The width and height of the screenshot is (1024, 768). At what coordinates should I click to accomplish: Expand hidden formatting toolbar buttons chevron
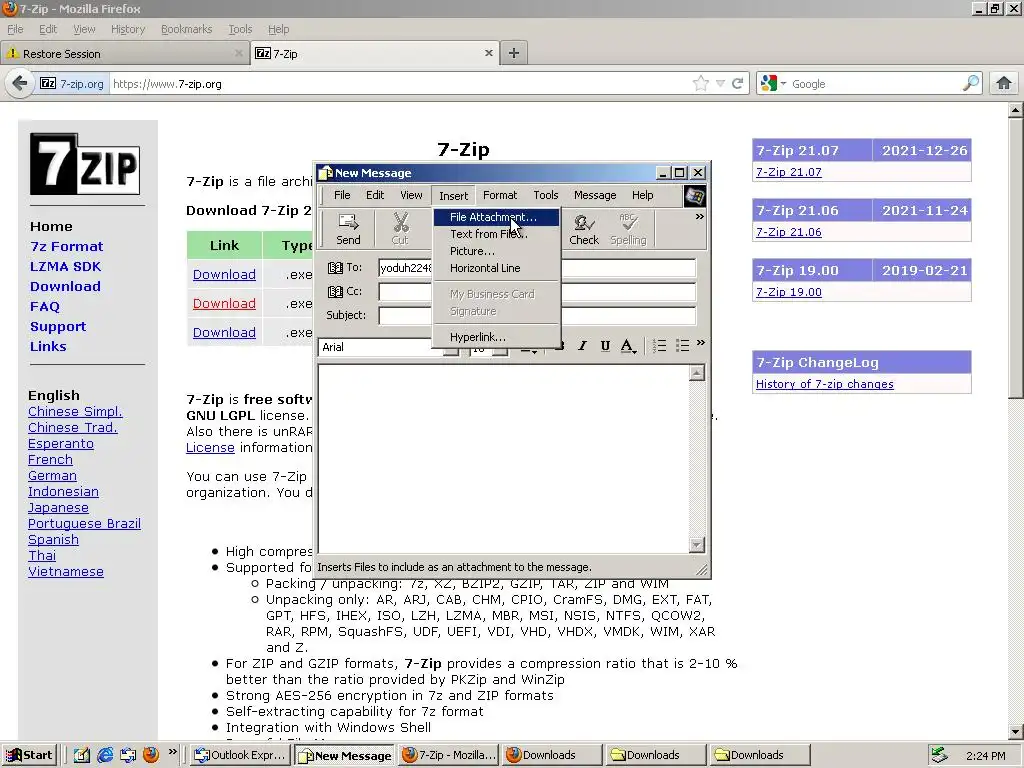point(701,343)
